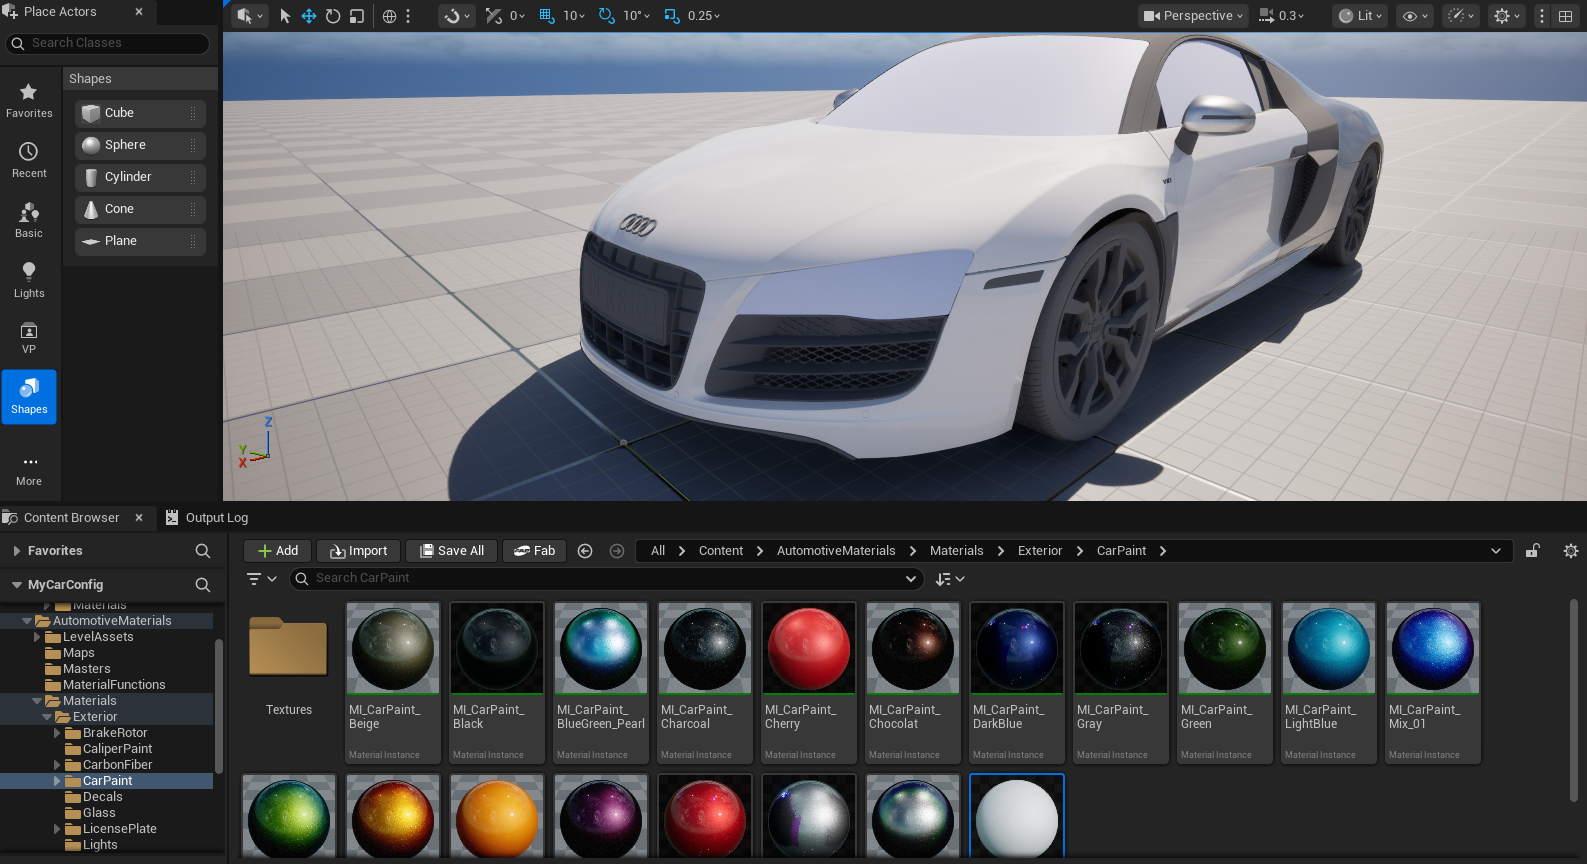Open the Lights category in Place Actors
This screenshot has width=1587, height=864.
click(29, 280)
